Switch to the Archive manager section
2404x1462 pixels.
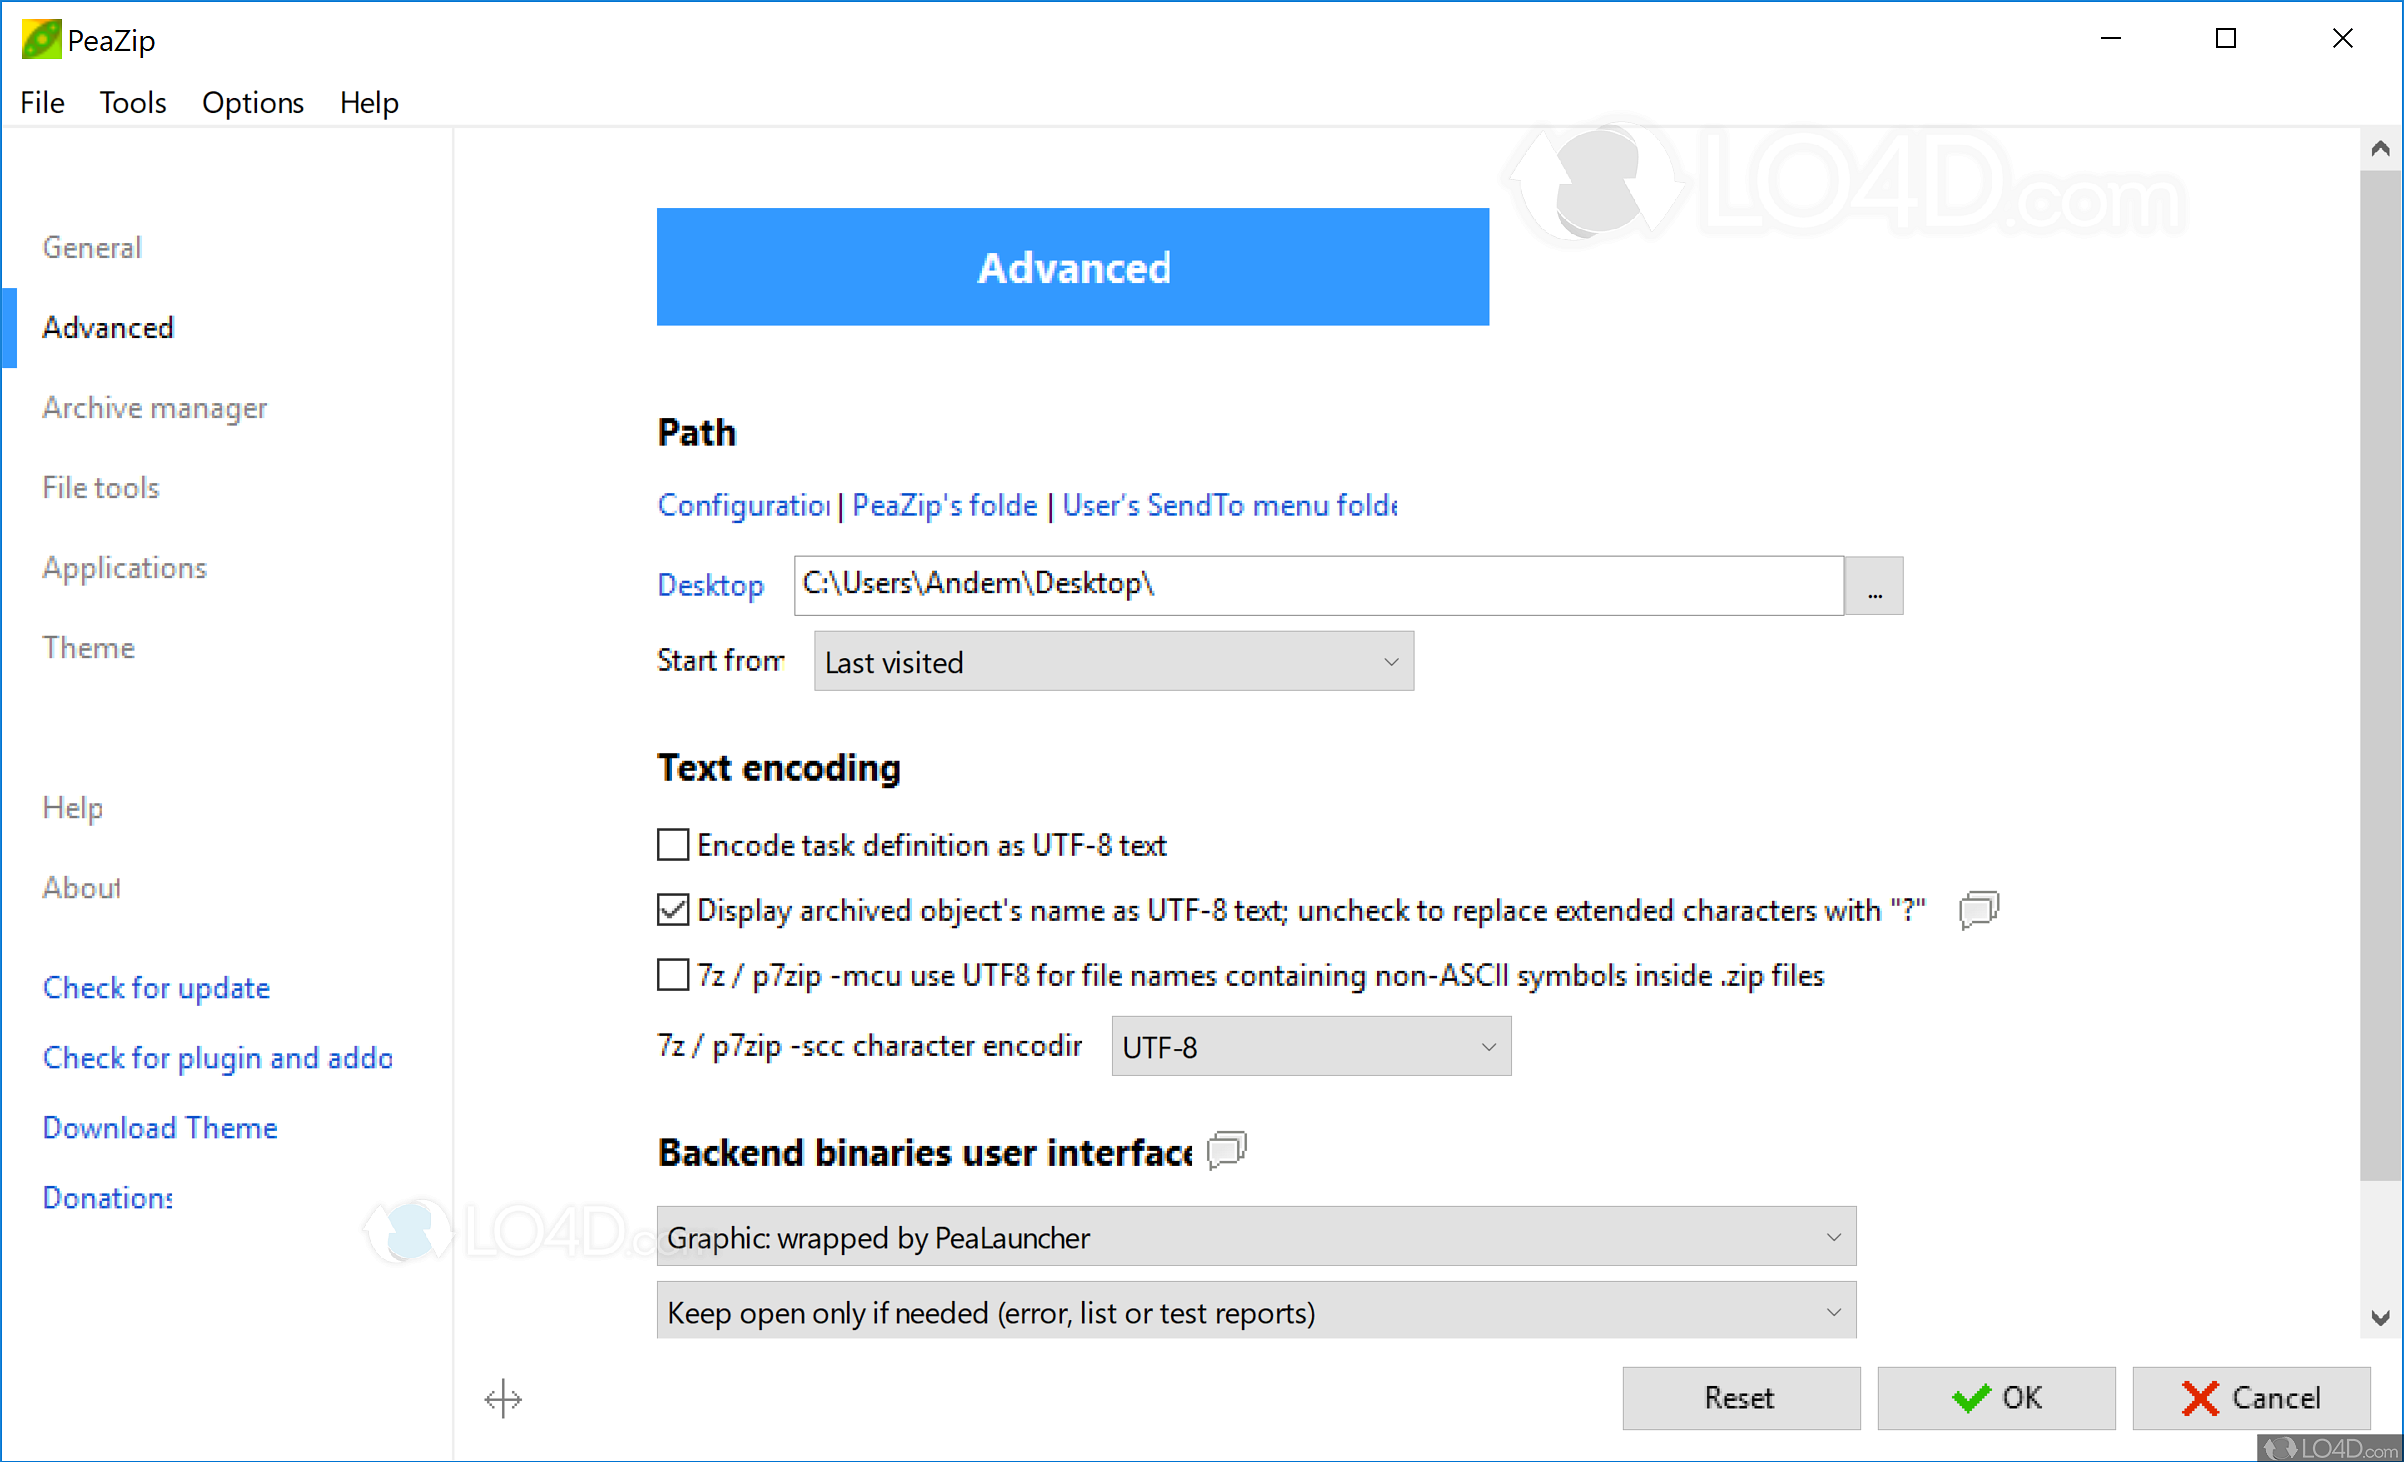point(154,408)
